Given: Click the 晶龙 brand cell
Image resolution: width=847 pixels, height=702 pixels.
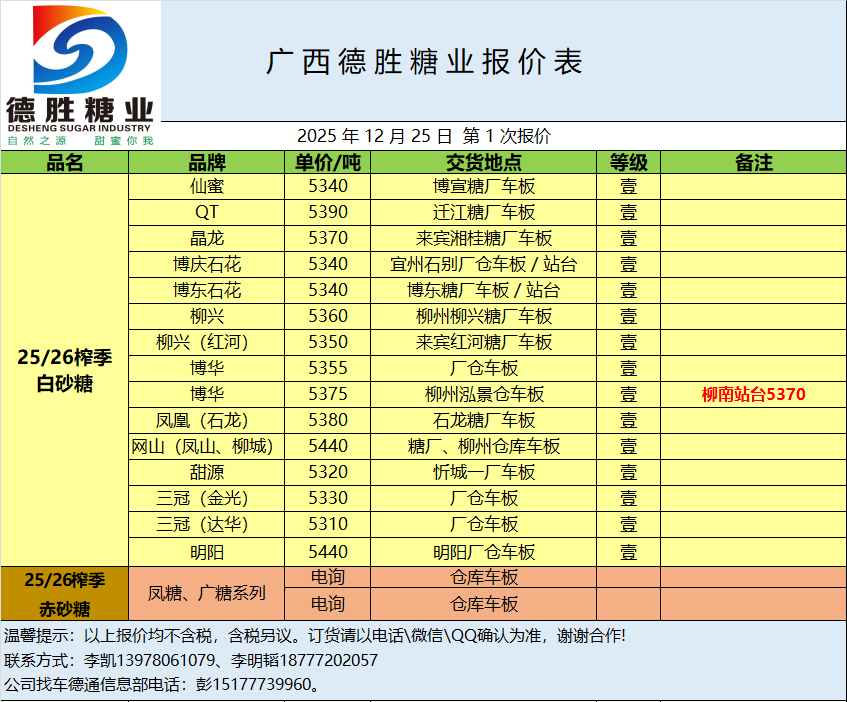Looking at the screenshot, I should (x=207, y=238).
